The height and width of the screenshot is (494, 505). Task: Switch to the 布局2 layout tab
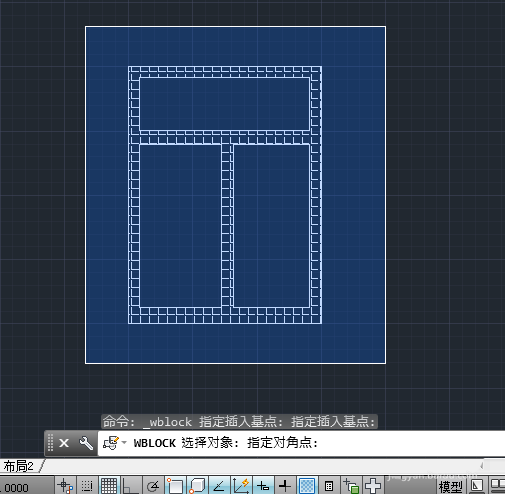pos(19,466)
